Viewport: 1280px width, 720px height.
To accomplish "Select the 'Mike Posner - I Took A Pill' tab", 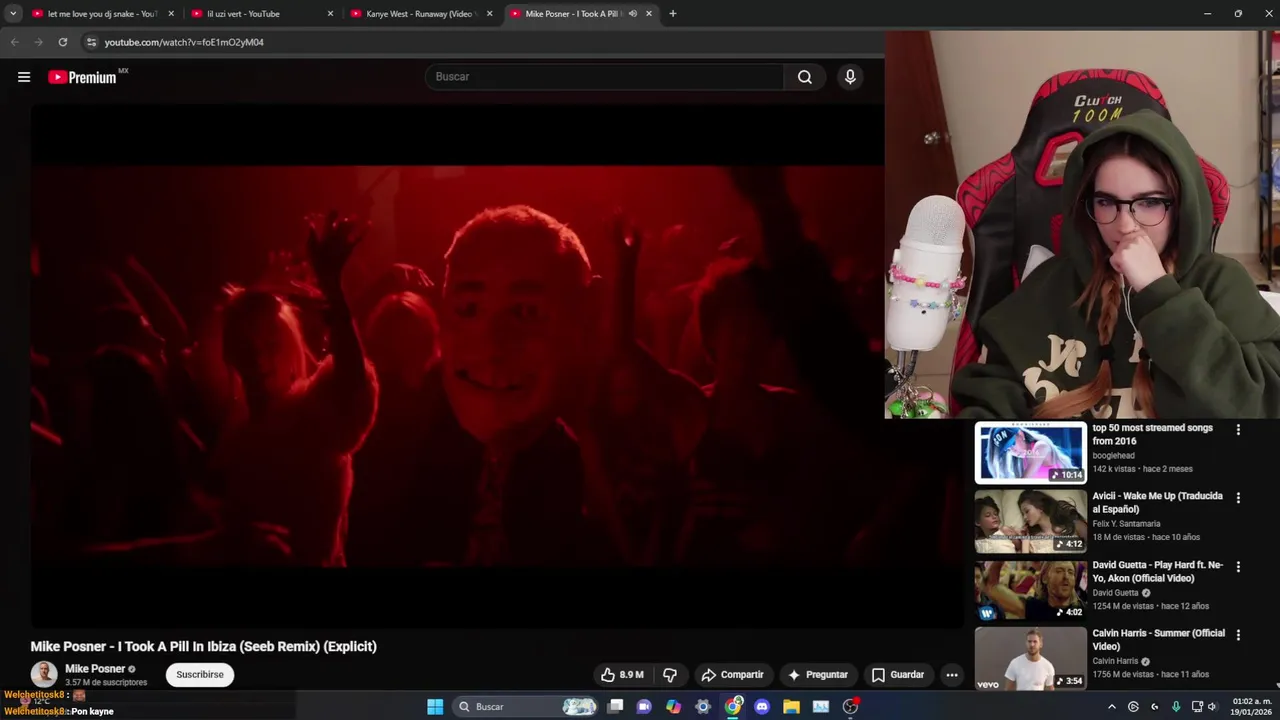I will click(x=572, y=14).
